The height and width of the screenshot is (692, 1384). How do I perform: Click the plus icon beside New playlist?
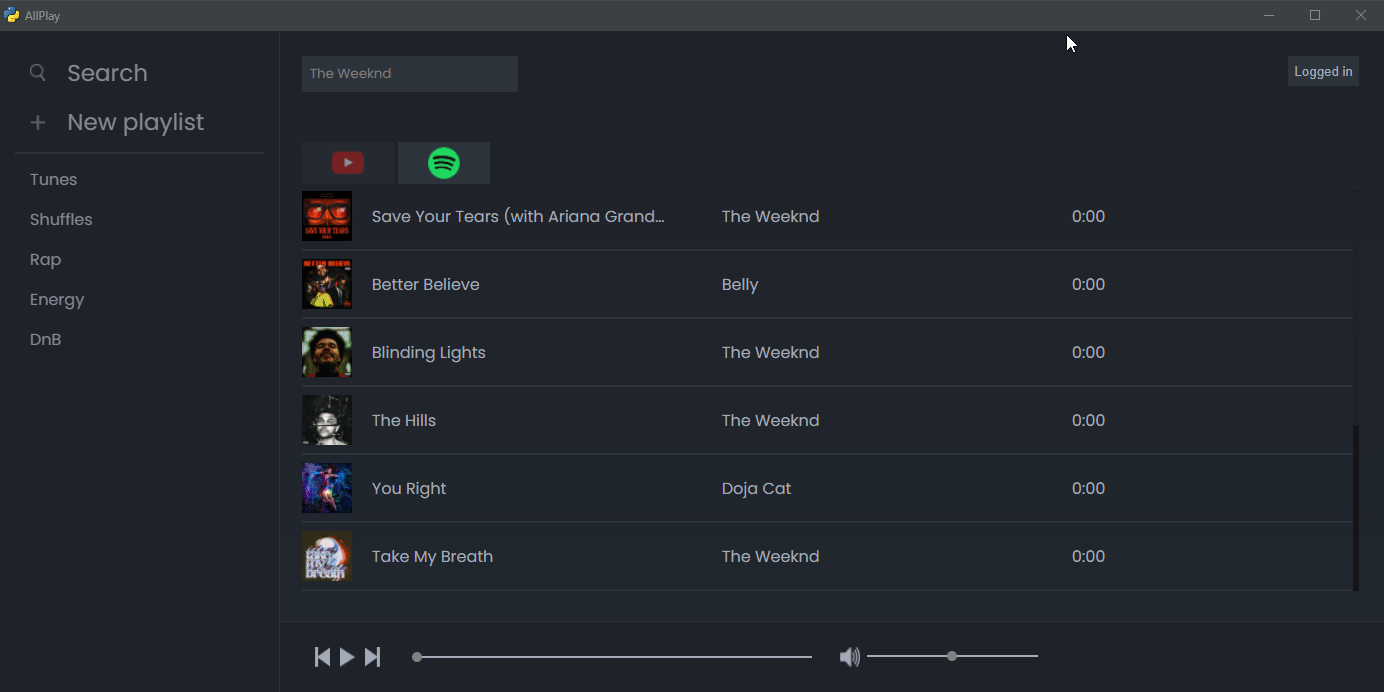38,122
